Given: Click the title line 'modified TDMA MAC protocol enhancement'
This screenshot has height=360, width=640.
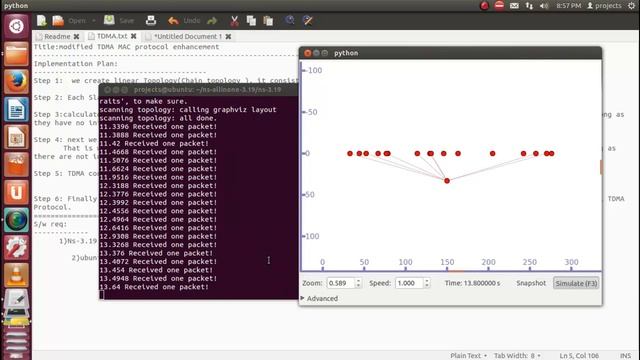Looking at the screenshot, I should [x=139, y=47].
